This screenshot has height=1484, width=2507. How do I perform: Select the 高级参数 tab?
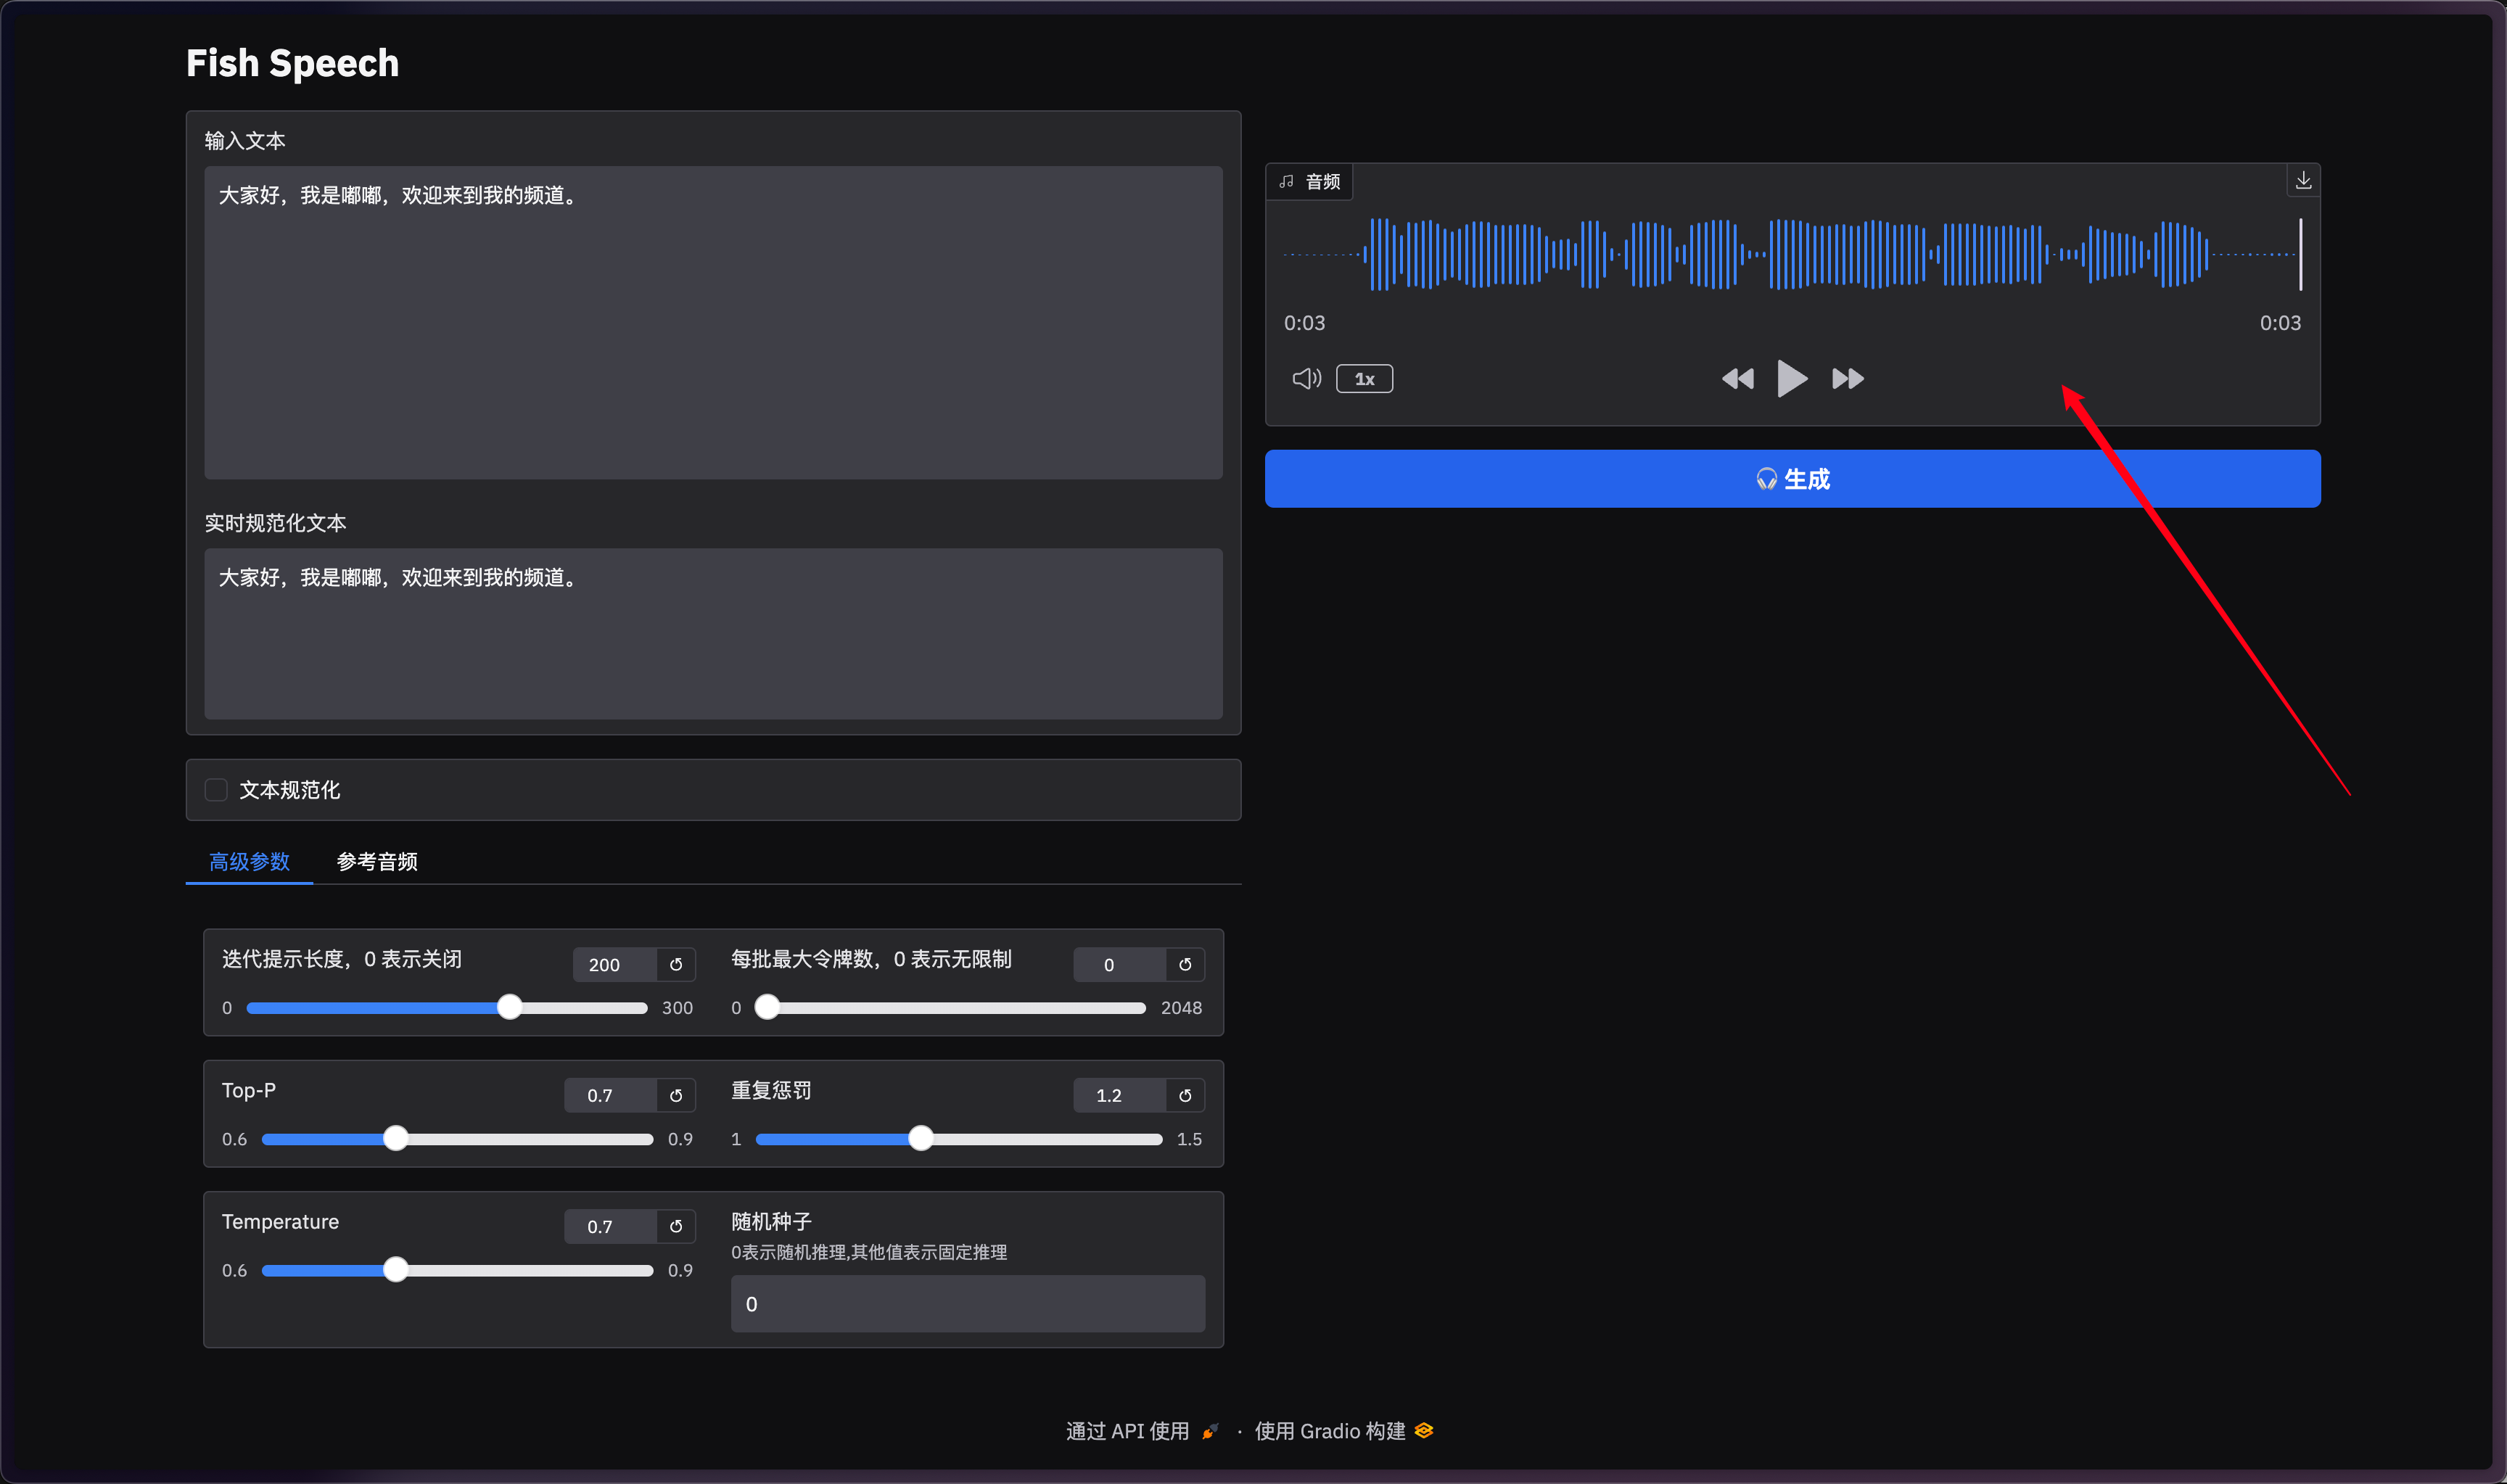249,861
